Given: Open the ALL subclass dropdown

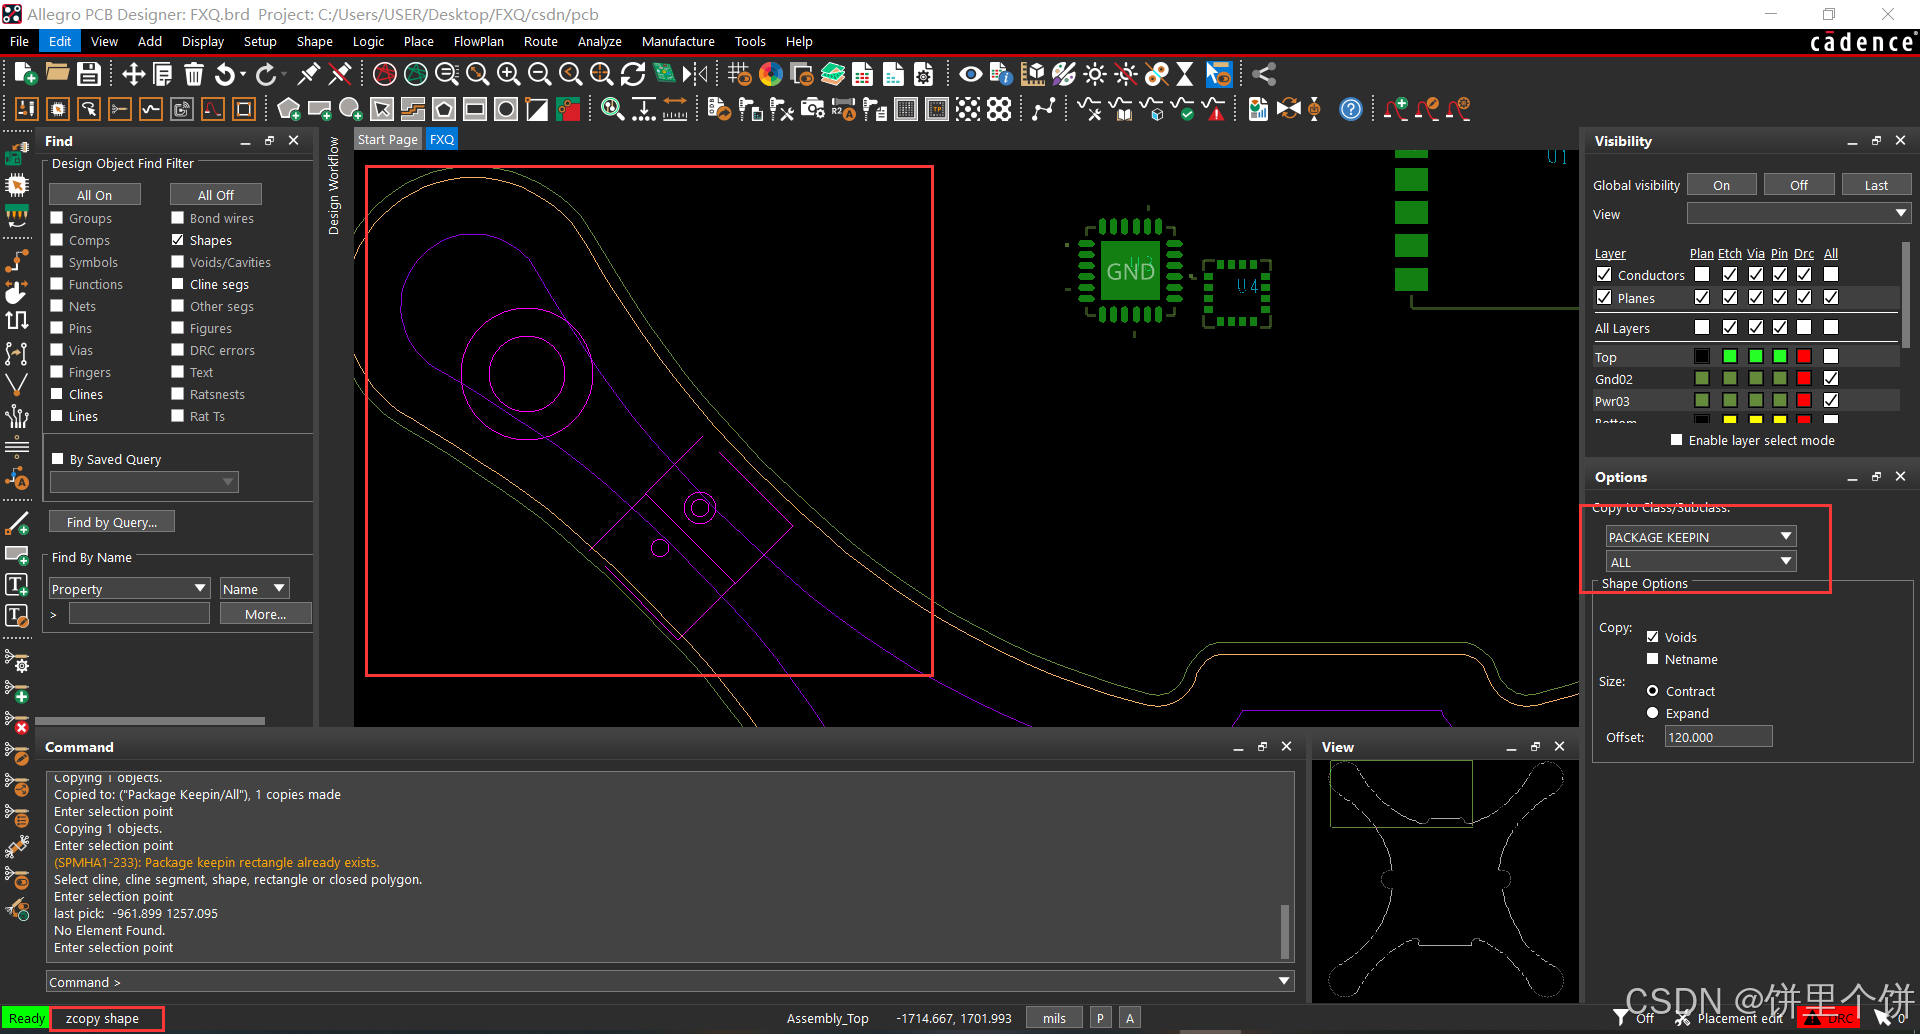Looking at the screenshot, I should pos(1700,562).
